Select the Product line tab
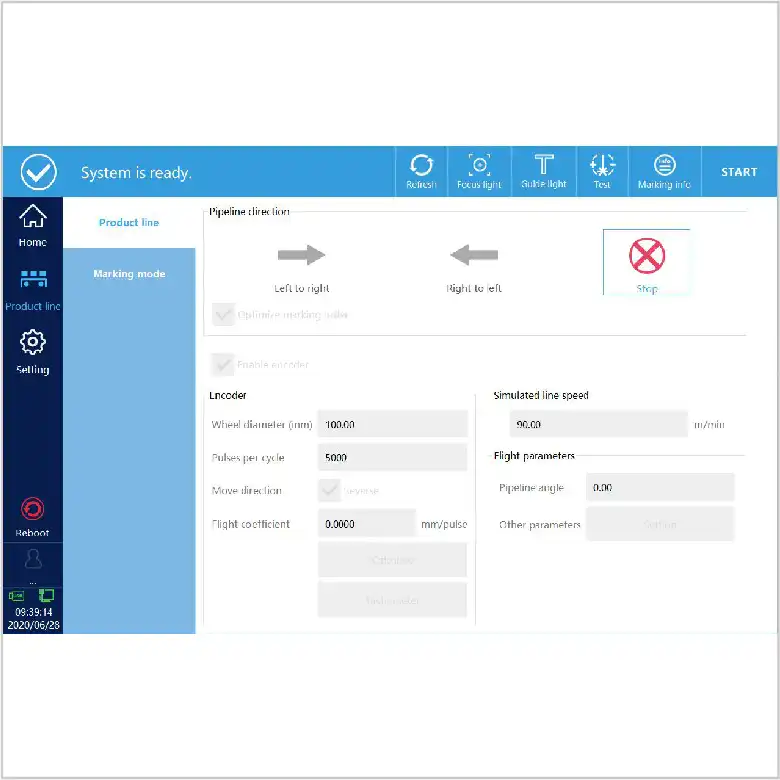The width and height of the screenshot is (780, 780). (x=129, y=222)
